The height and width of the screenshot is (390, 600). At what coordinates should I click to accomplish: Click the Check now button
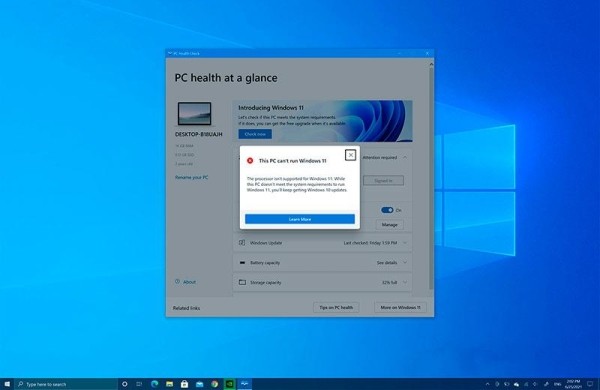[x=255, y=134]
